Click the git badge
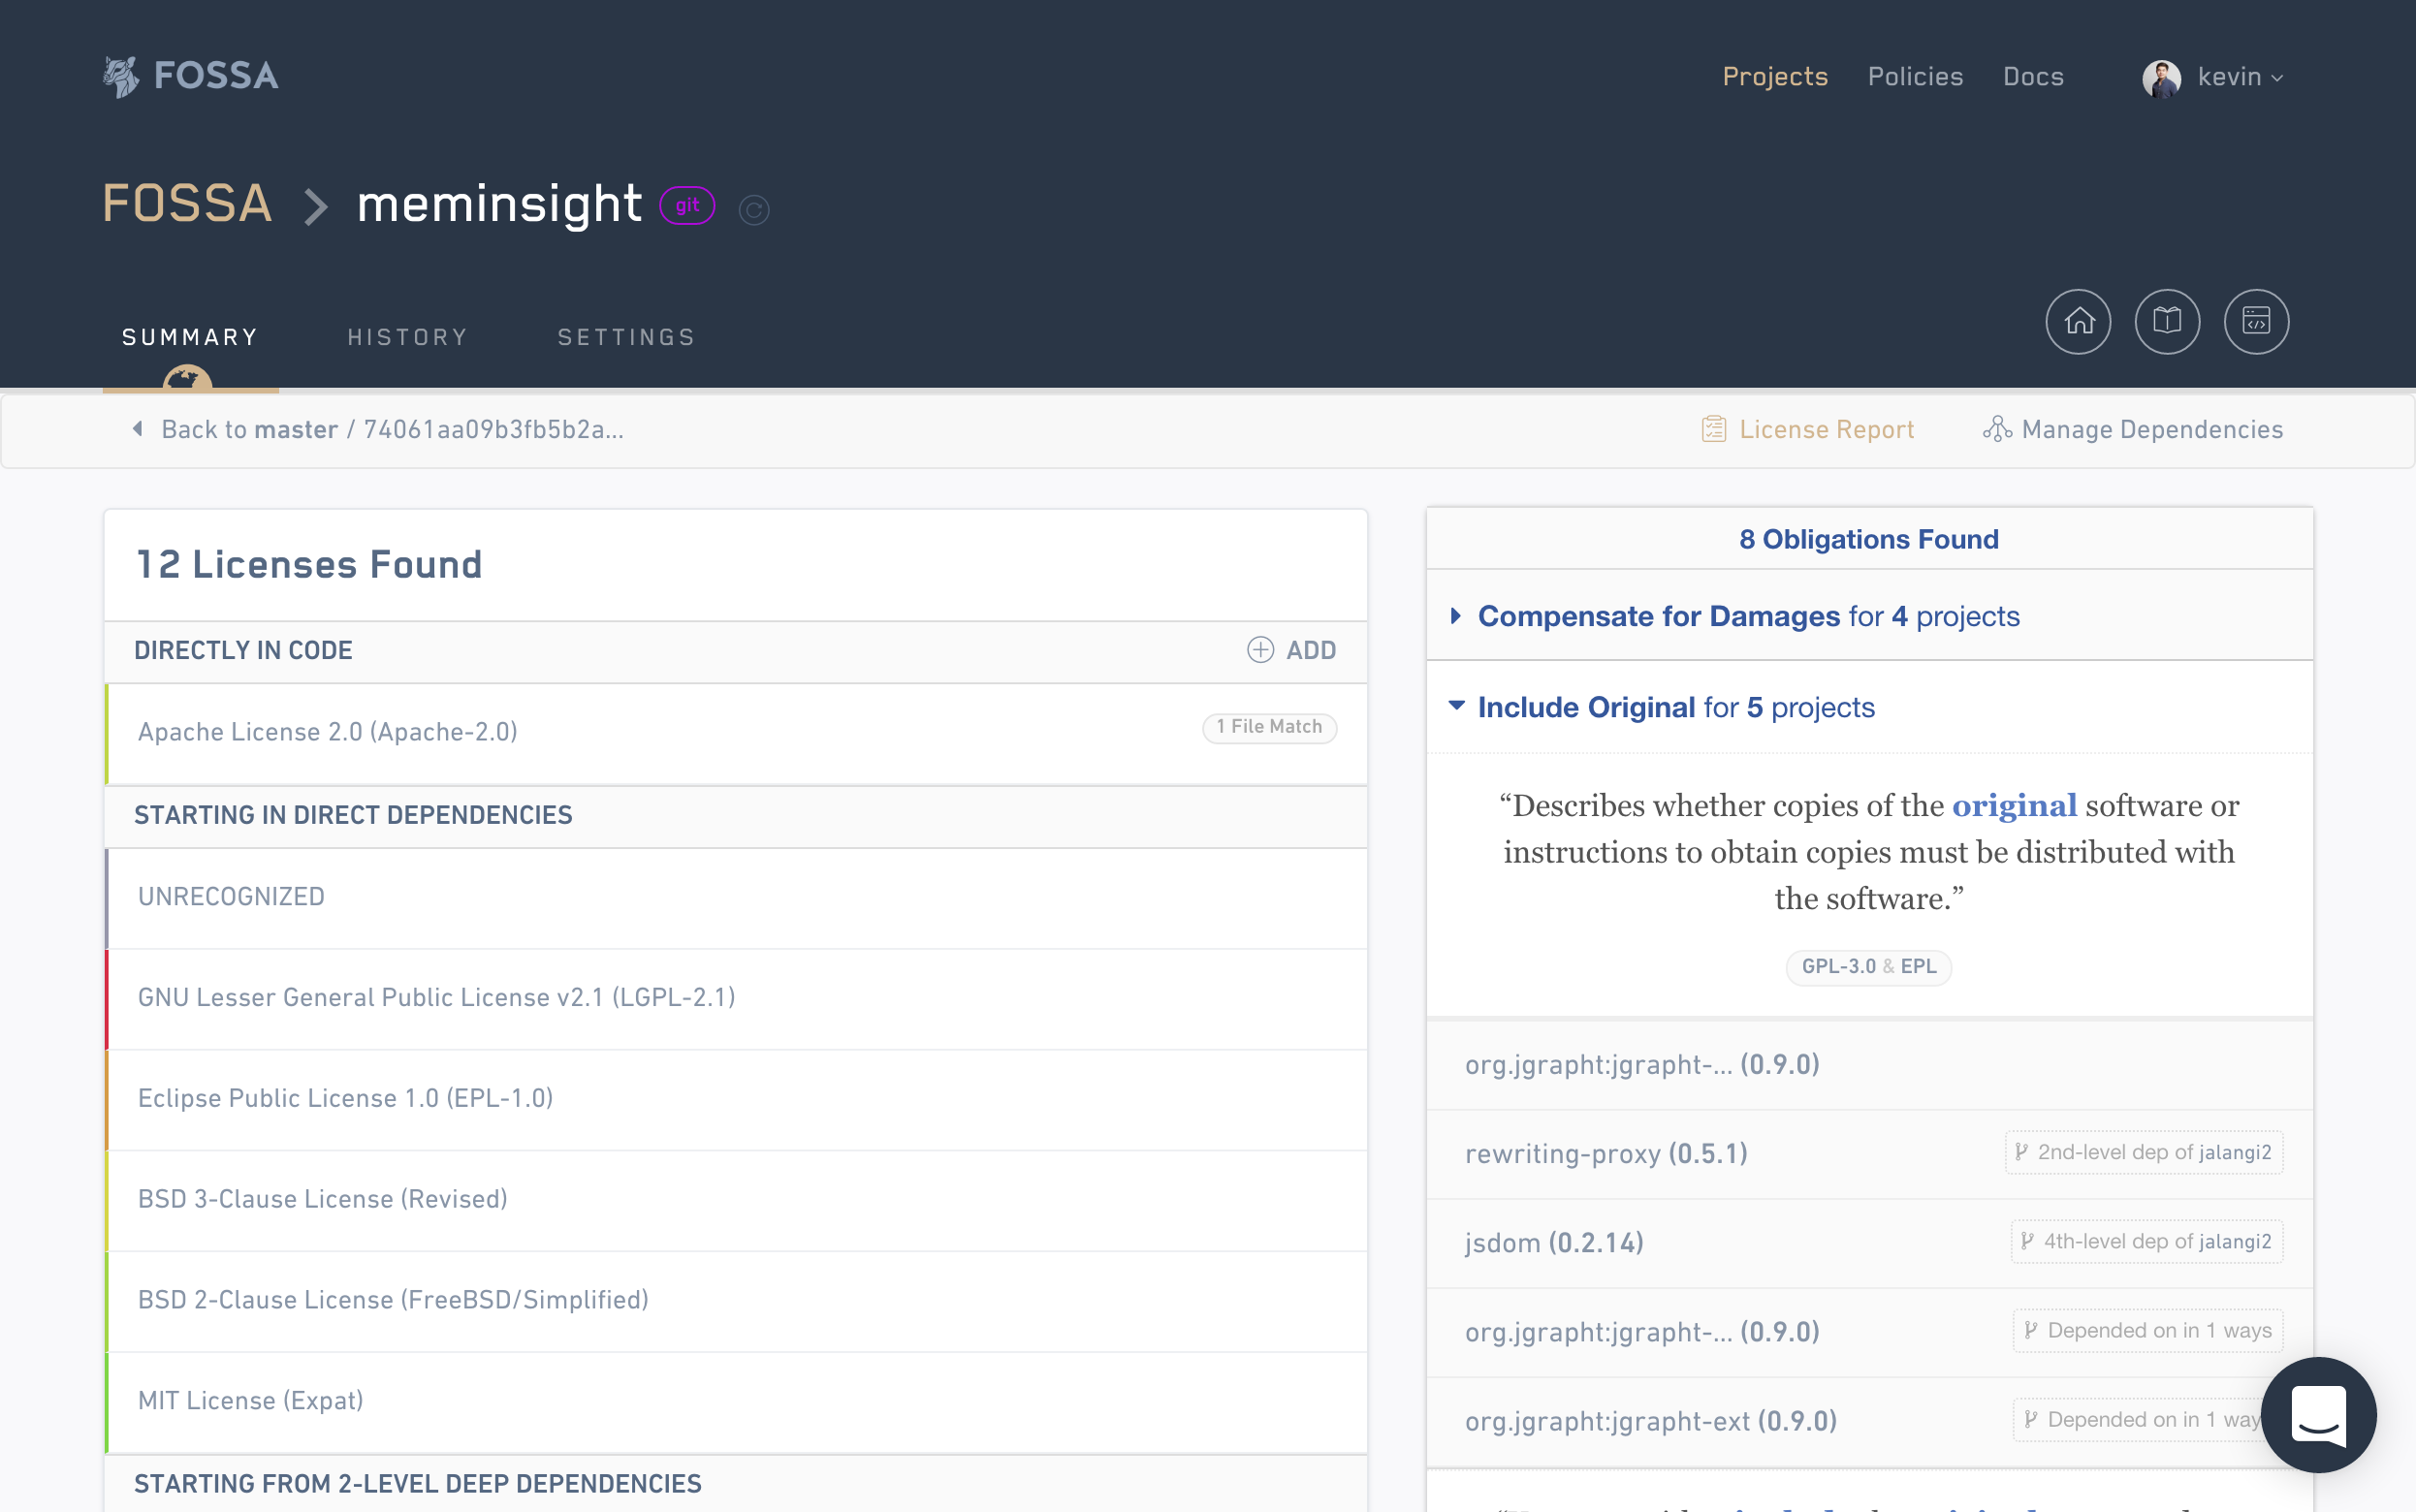The image size is (2416, 1512). pos(687,206)
